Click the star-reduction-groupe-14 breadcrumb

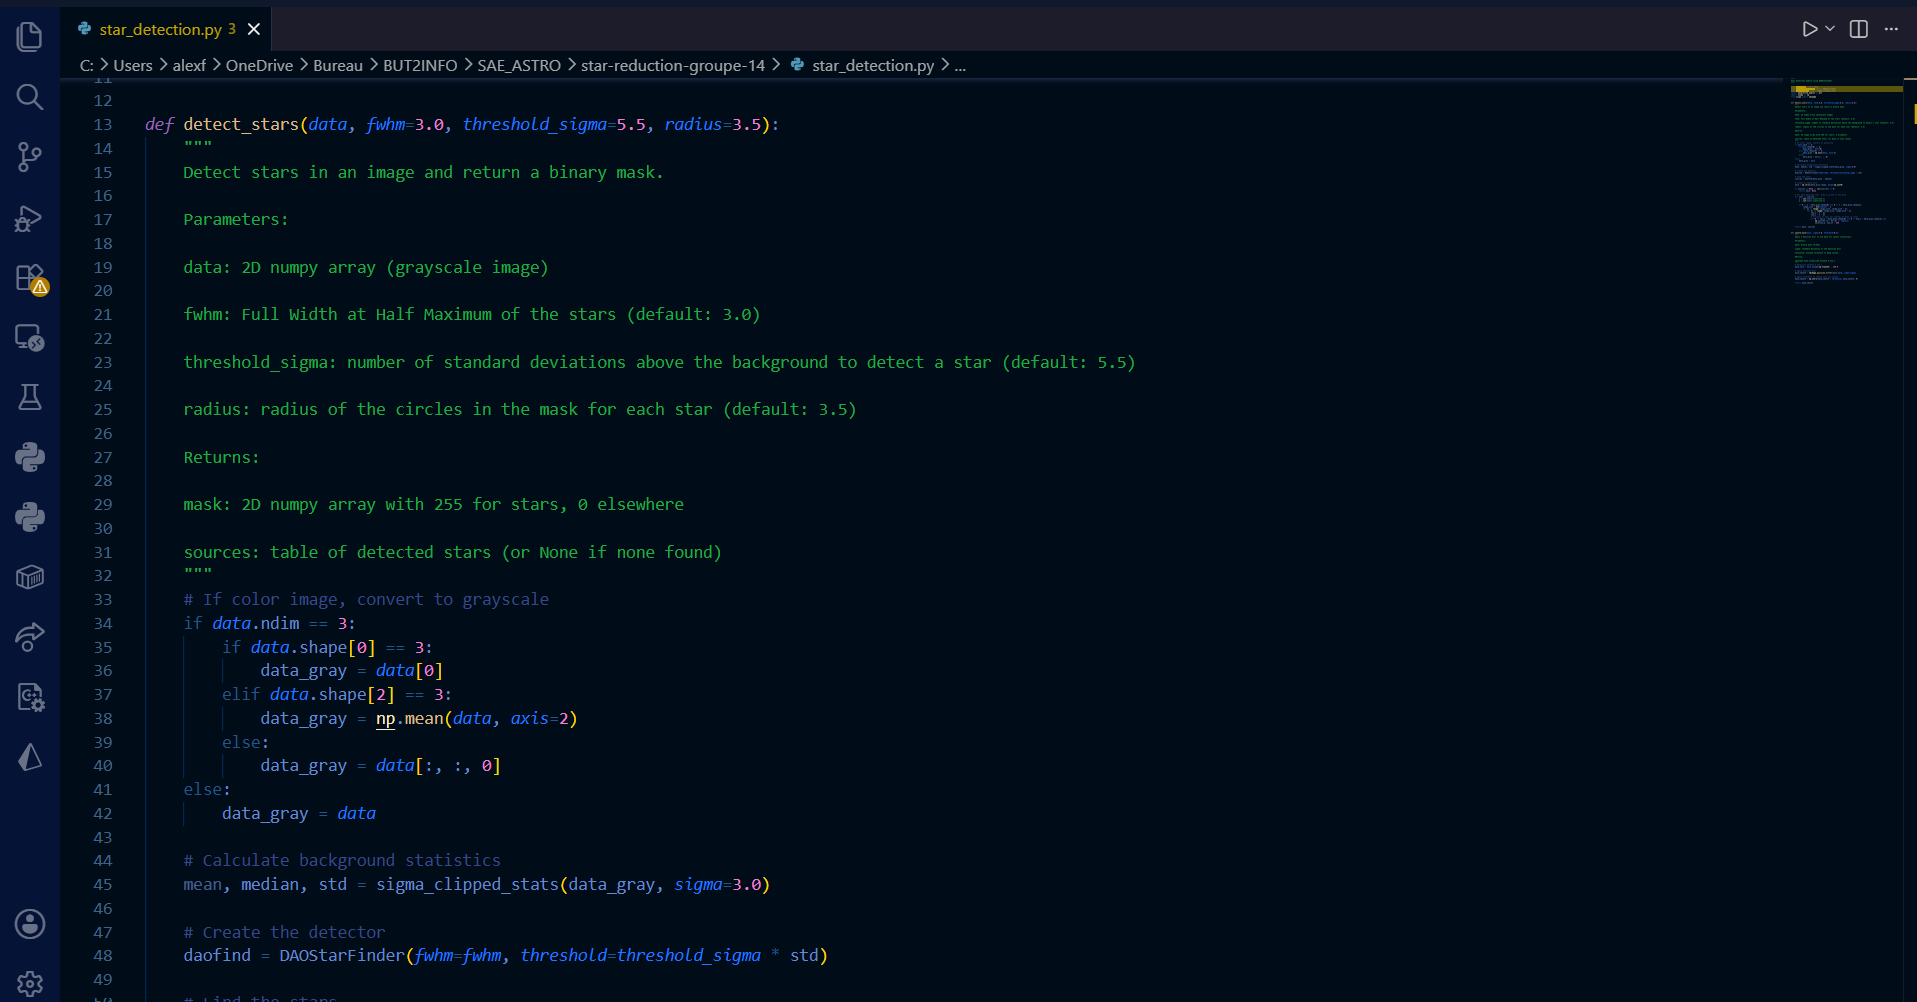point(673,65)
